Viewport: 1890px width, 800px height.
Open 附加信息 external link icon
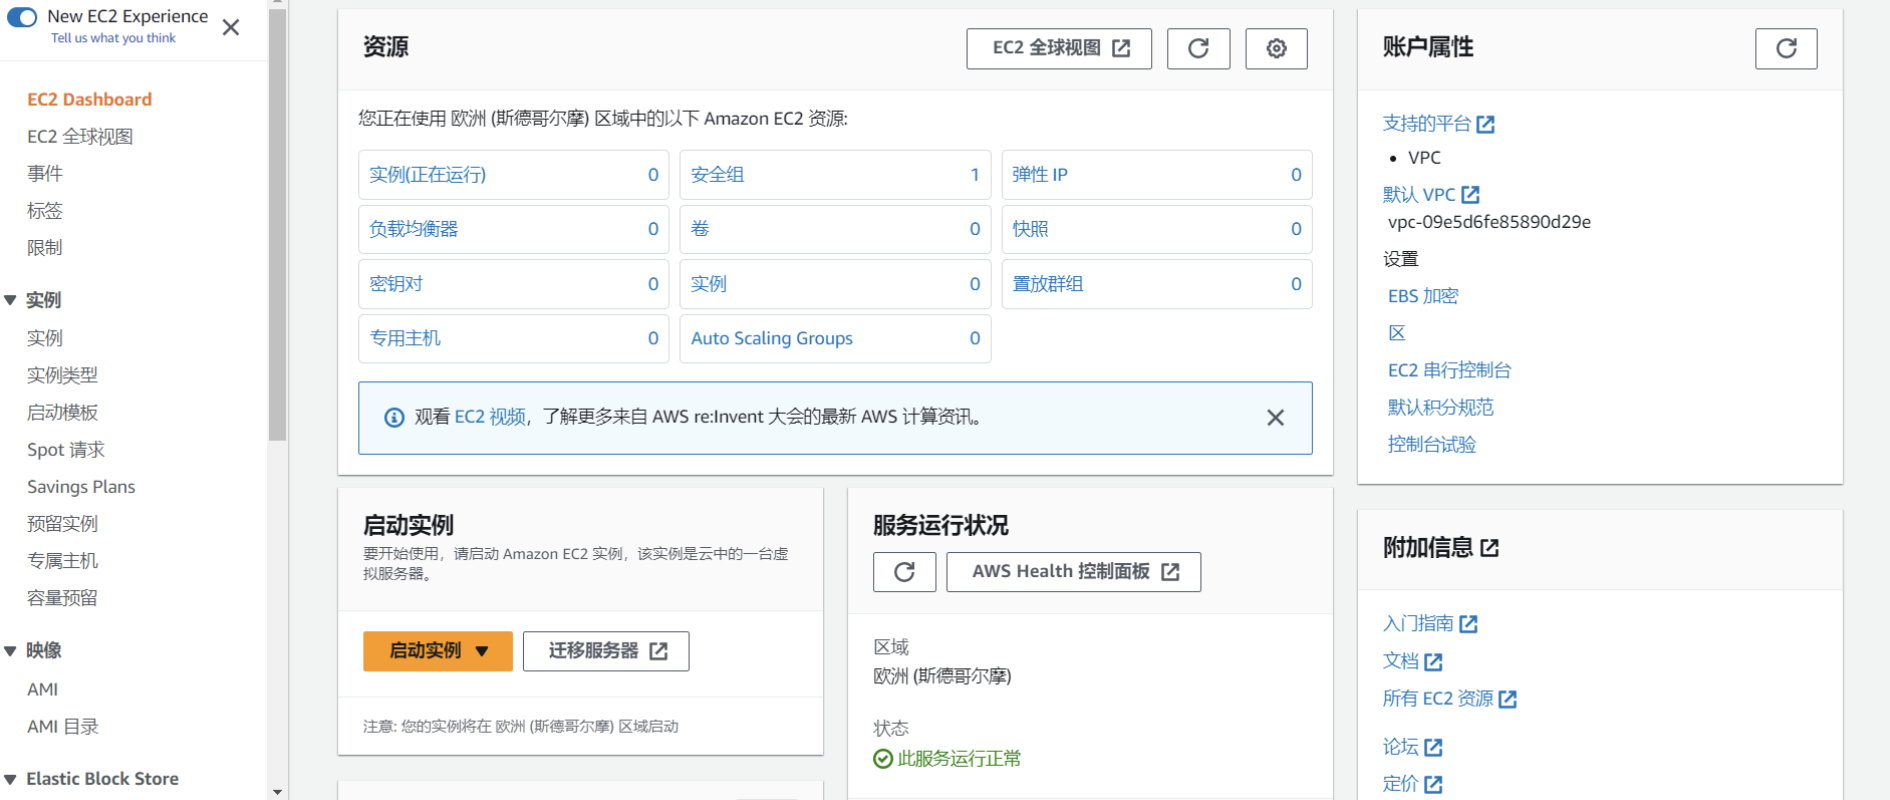pyautogui.click(x=1489, y=548)
